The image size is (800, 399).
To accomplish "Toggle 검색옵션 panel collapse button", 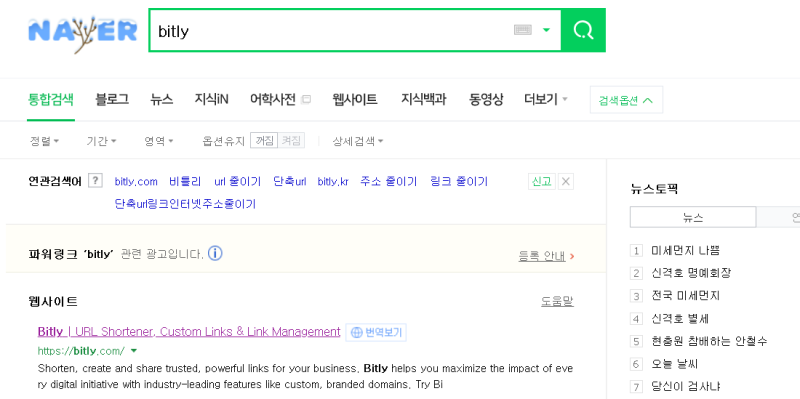I will 626,100.
